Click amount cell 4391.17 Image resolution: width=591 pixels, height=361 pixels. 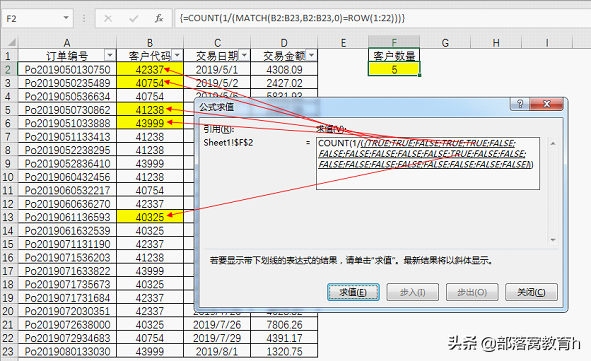[284, 338]
